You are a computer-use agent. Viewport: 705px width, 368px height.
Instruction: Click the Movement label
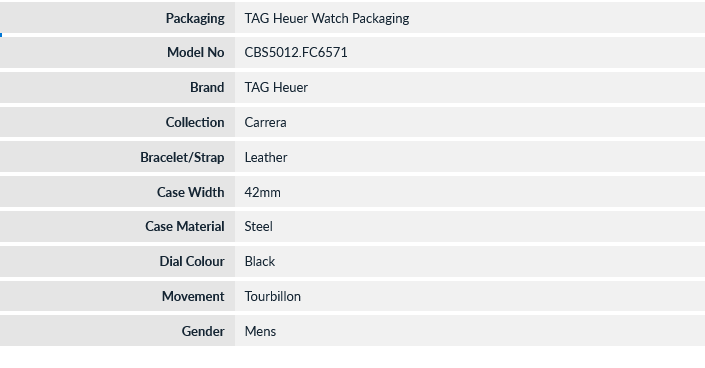(193, 296)
